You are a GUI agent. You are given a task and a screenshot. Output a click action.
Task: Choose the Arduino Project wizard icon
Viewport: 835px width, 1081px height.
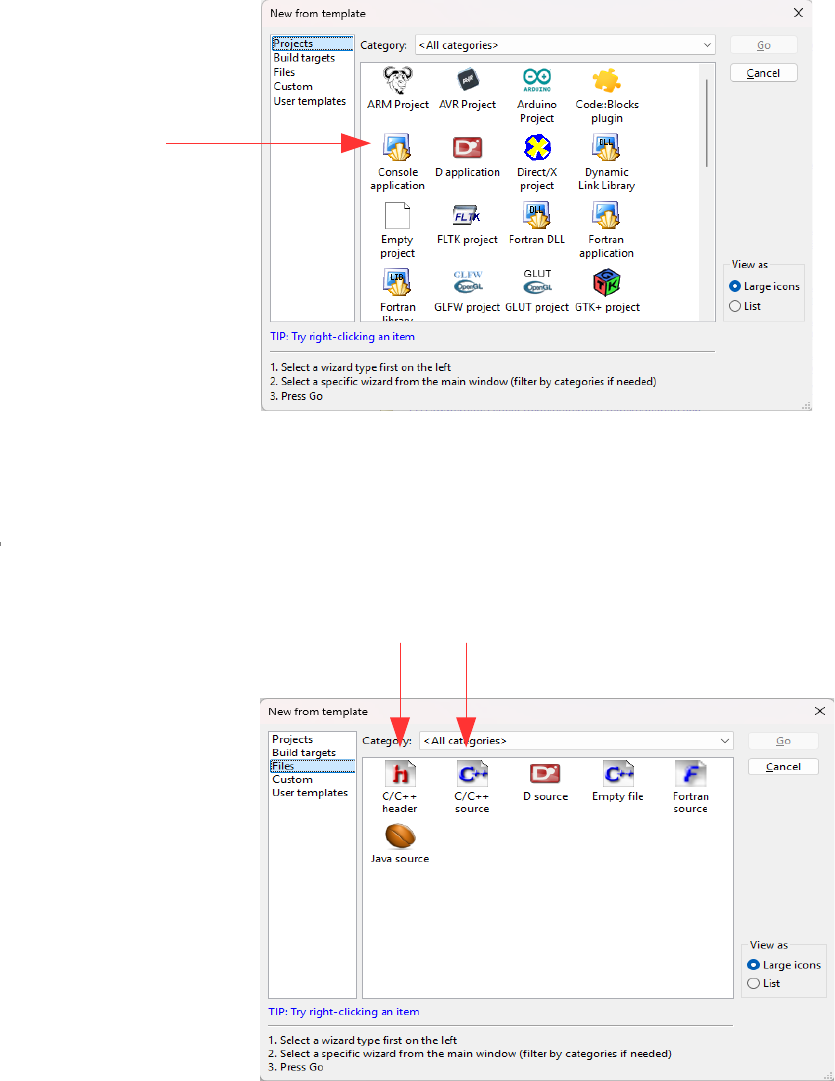(x=537, y=80)
